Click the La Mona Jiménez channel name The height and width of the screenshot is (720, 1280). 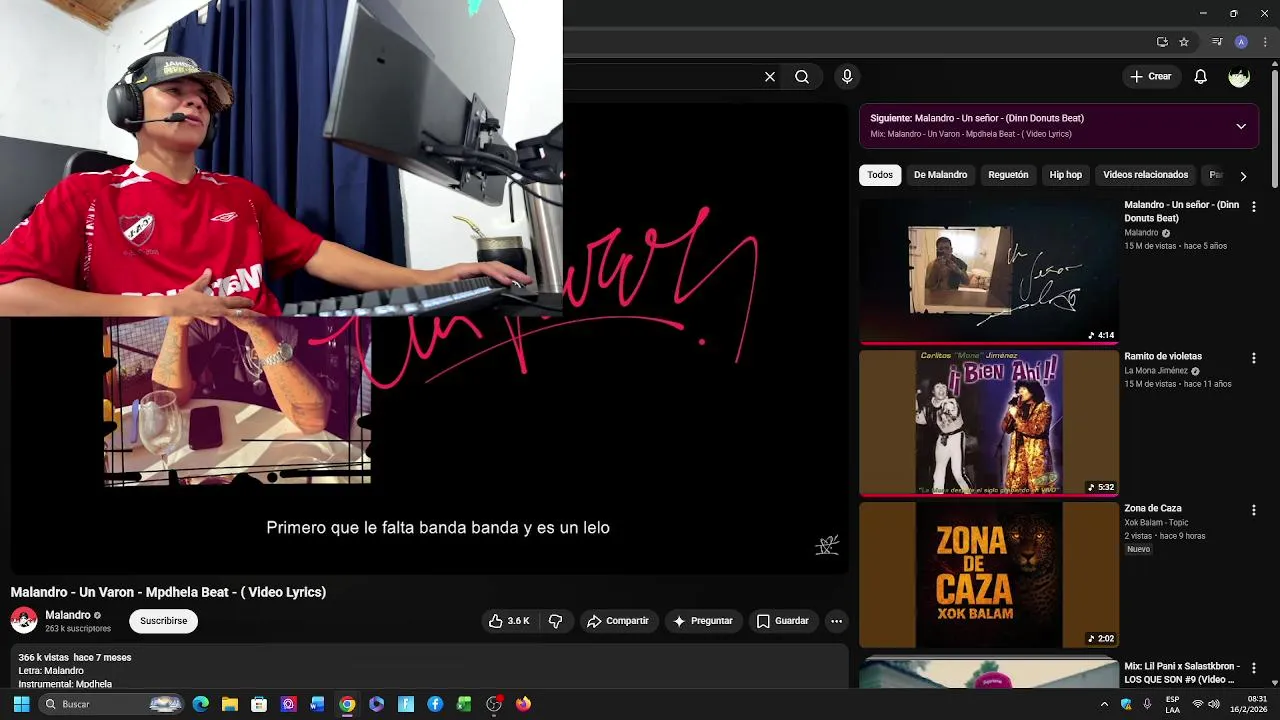(1156, 371)
